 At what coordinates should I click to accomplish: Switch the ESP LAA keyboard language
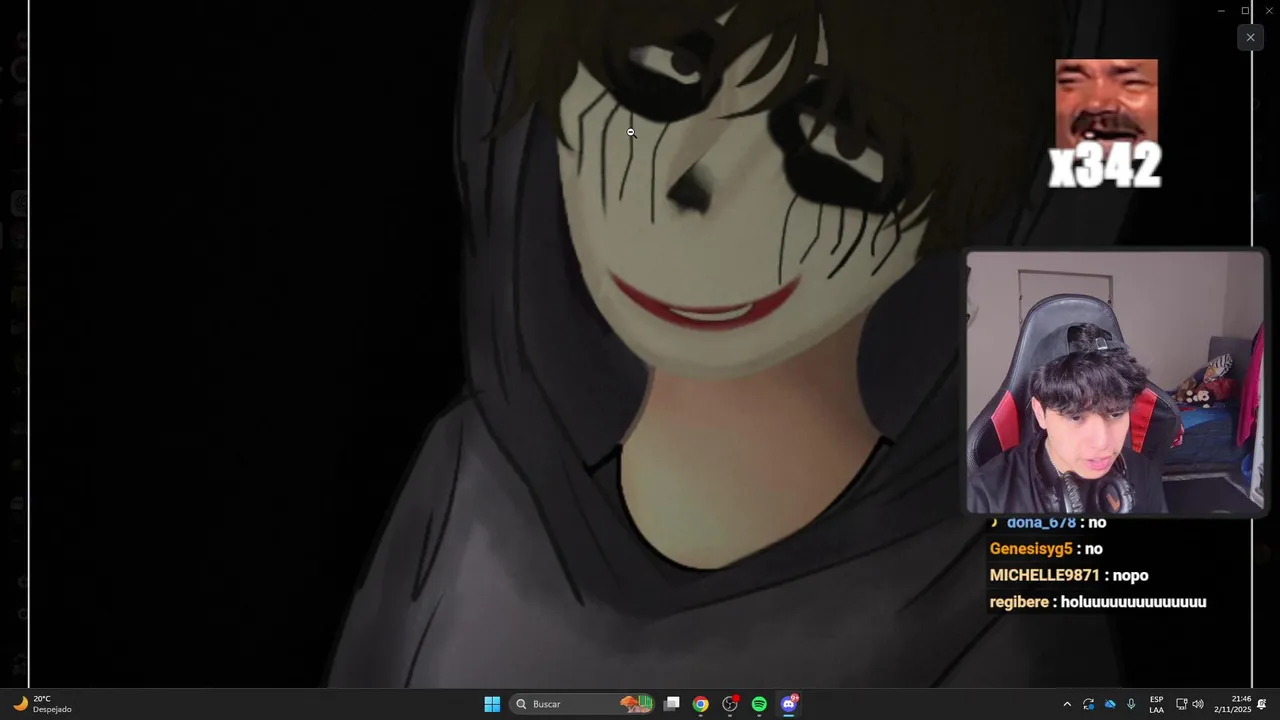pos(1157,704)
